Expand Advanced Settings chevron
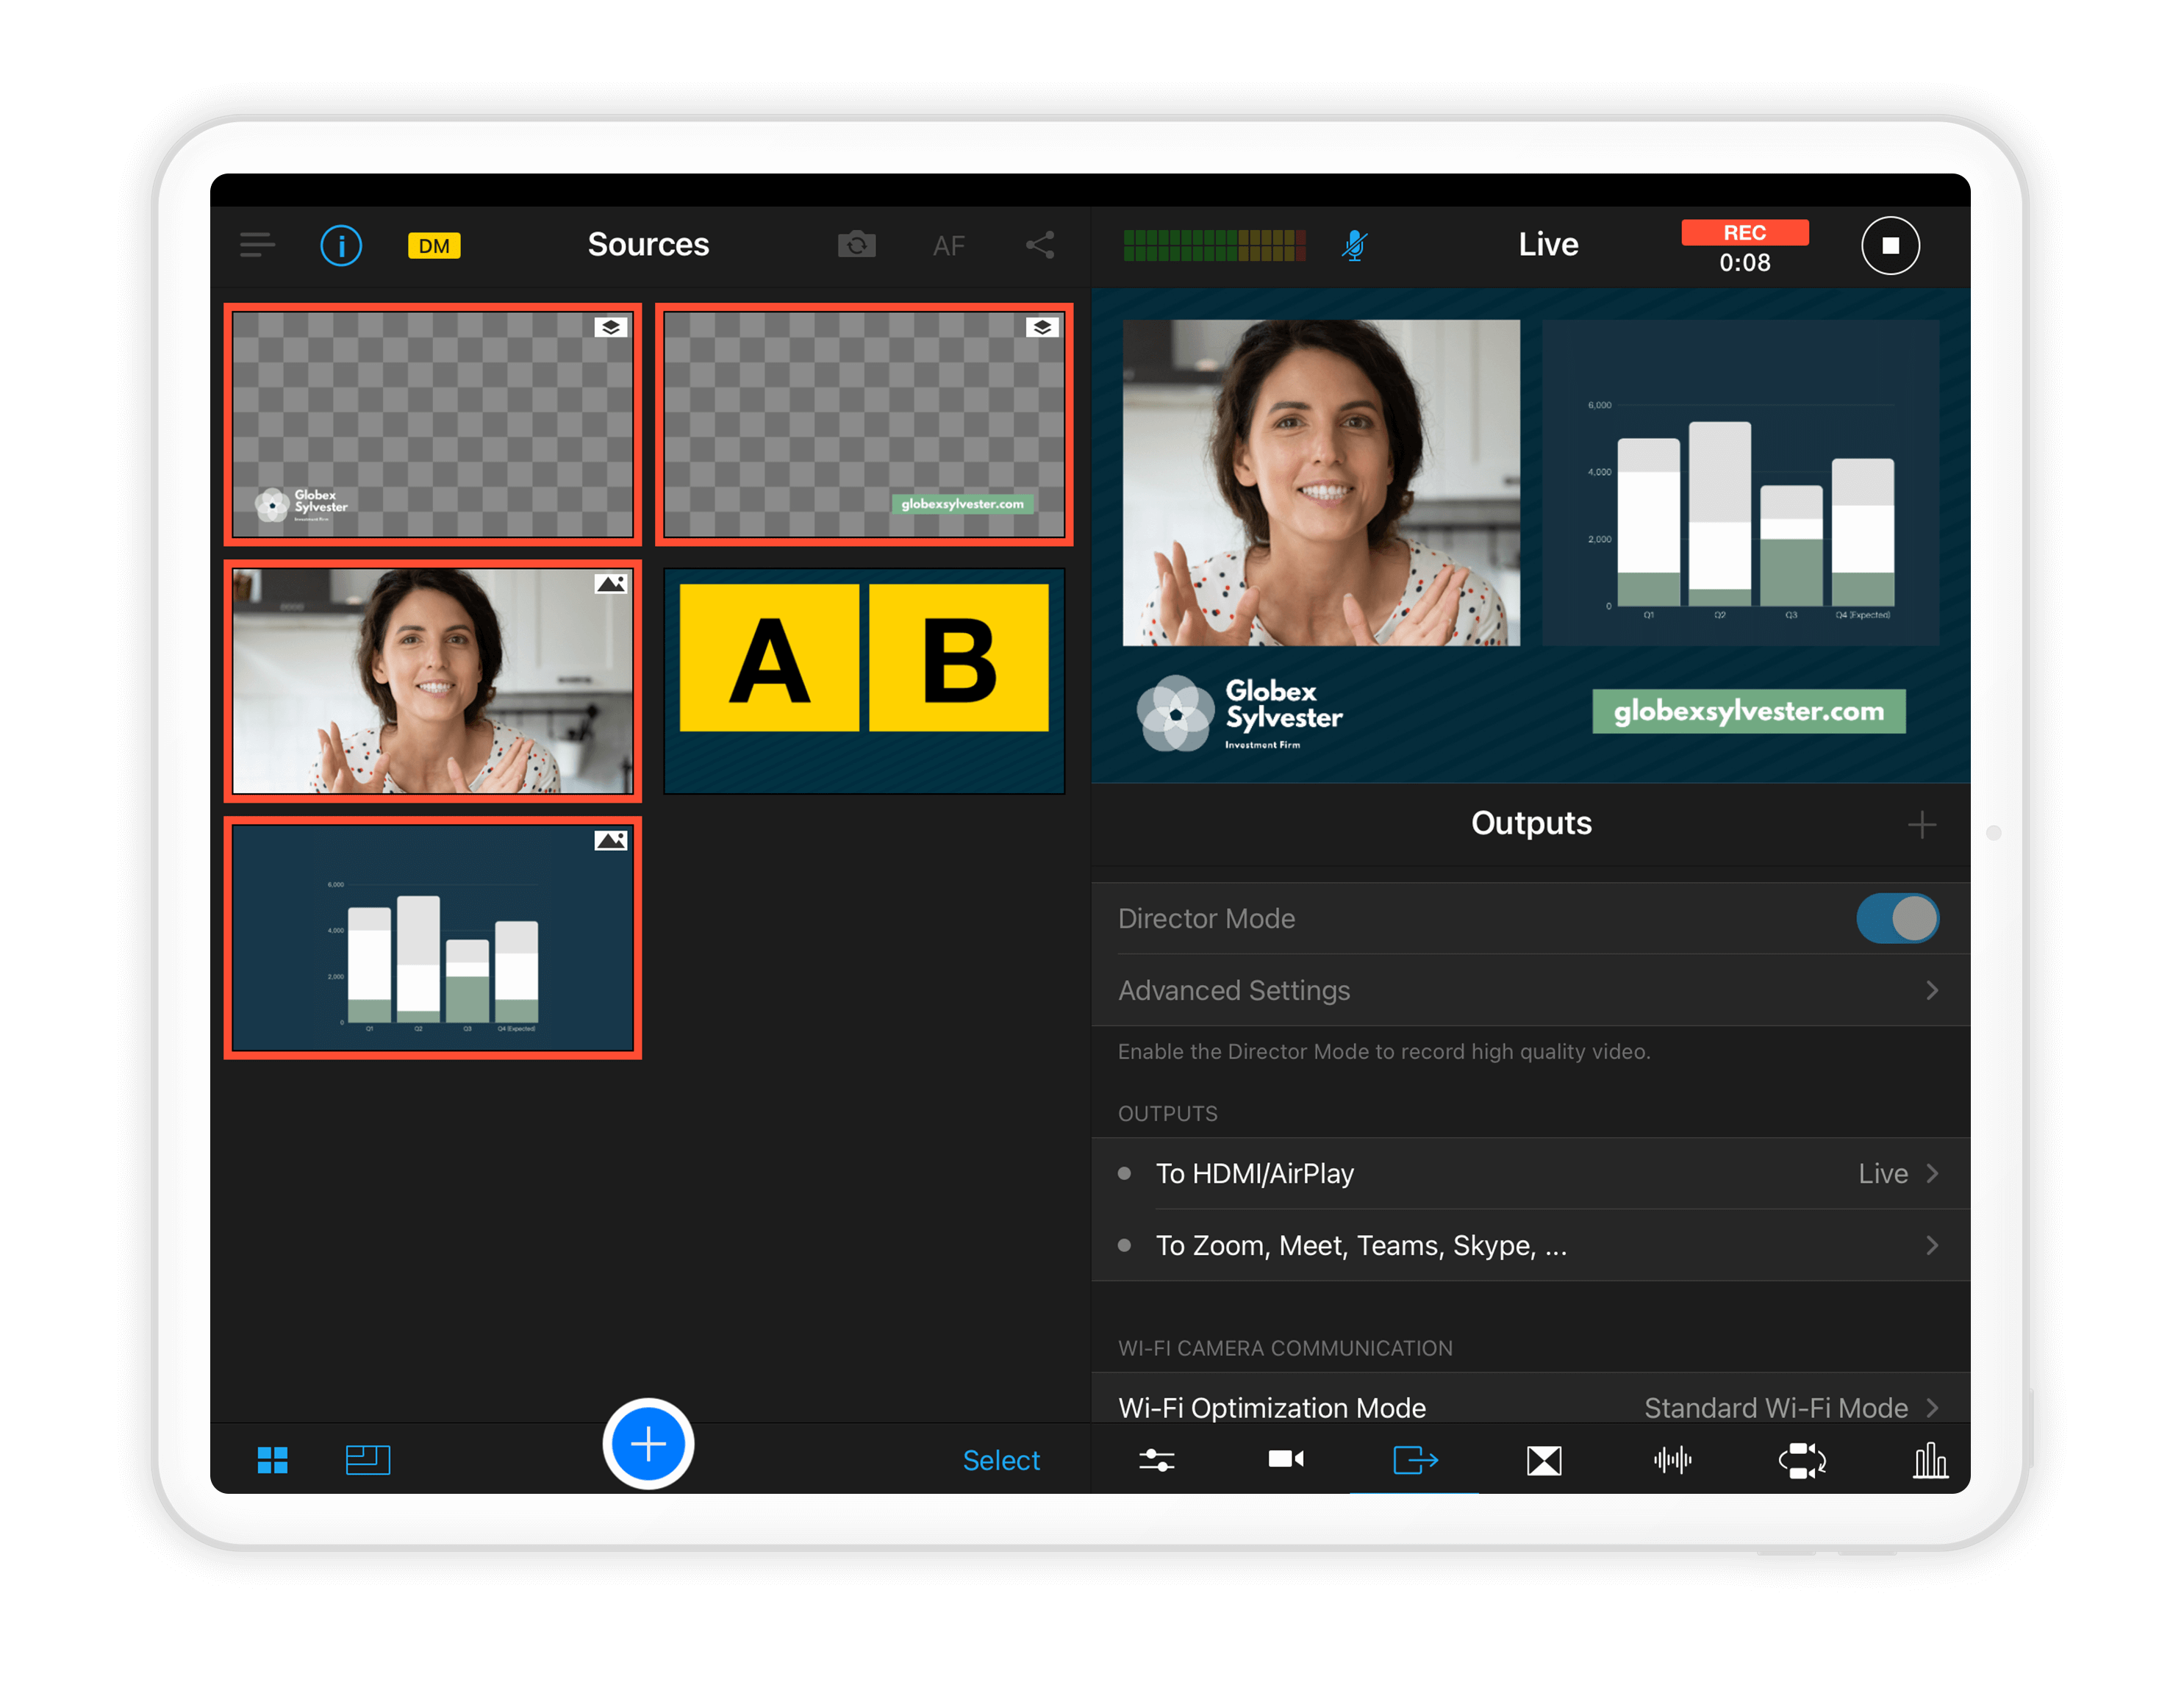Viewport: 2184px width, 1707px height. point(1931,990)
